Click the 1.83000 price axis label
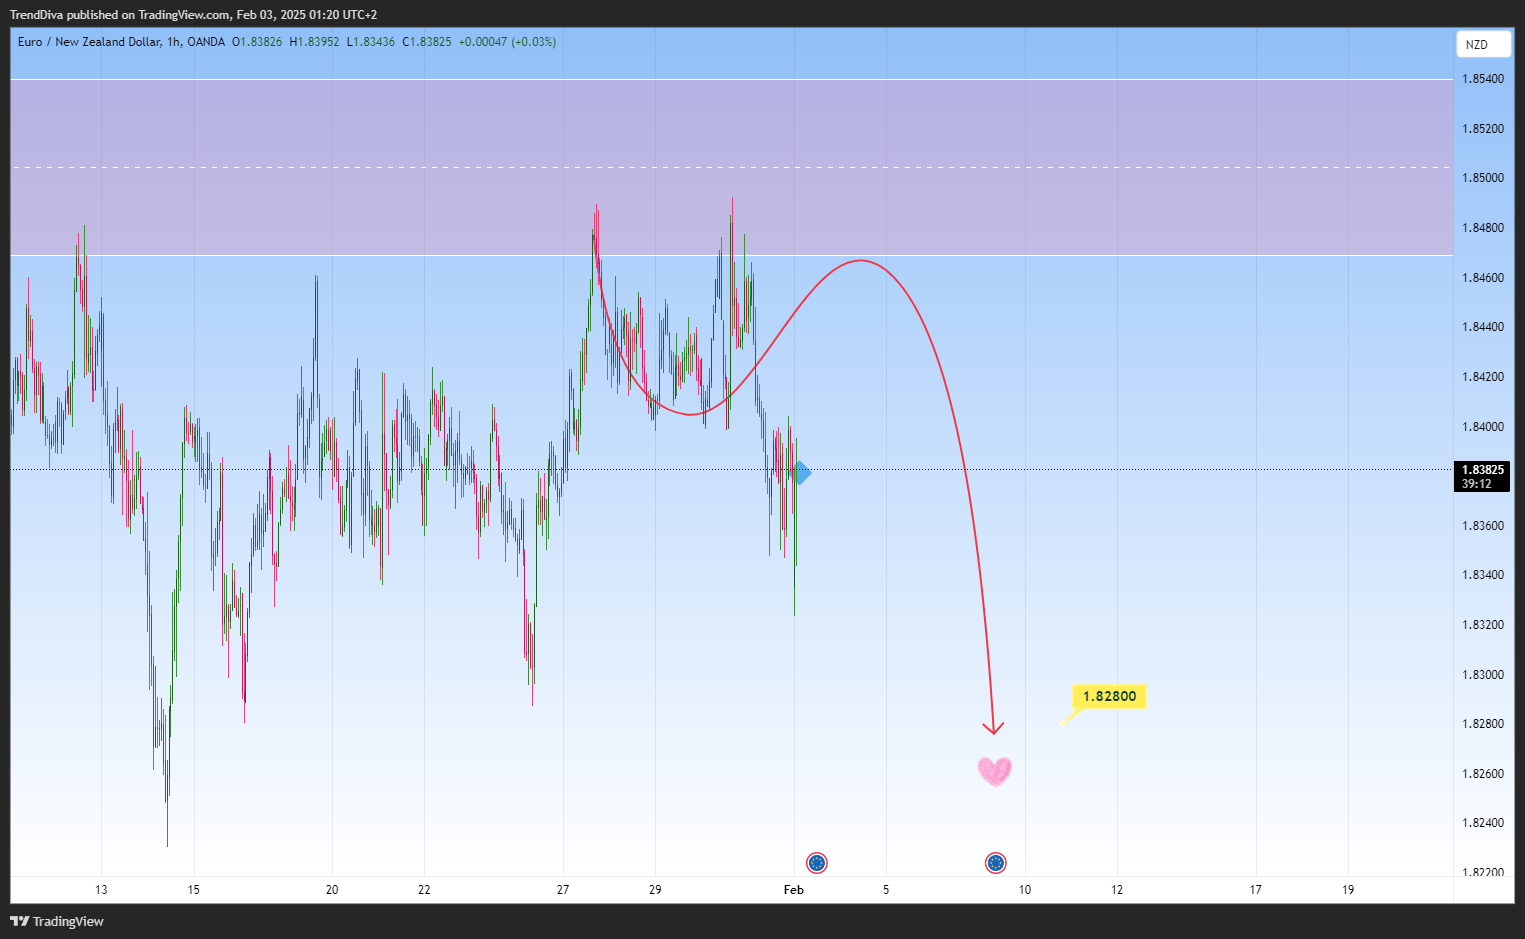Image resolution: width=1525 pixels, height=939 pixels. tap(1482, 675)
